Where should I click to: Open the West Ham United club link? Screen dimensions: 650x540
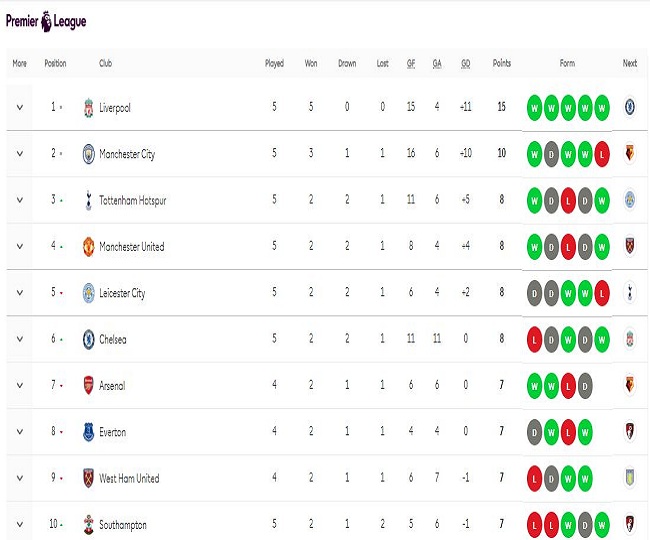click(x=129, y=478)
